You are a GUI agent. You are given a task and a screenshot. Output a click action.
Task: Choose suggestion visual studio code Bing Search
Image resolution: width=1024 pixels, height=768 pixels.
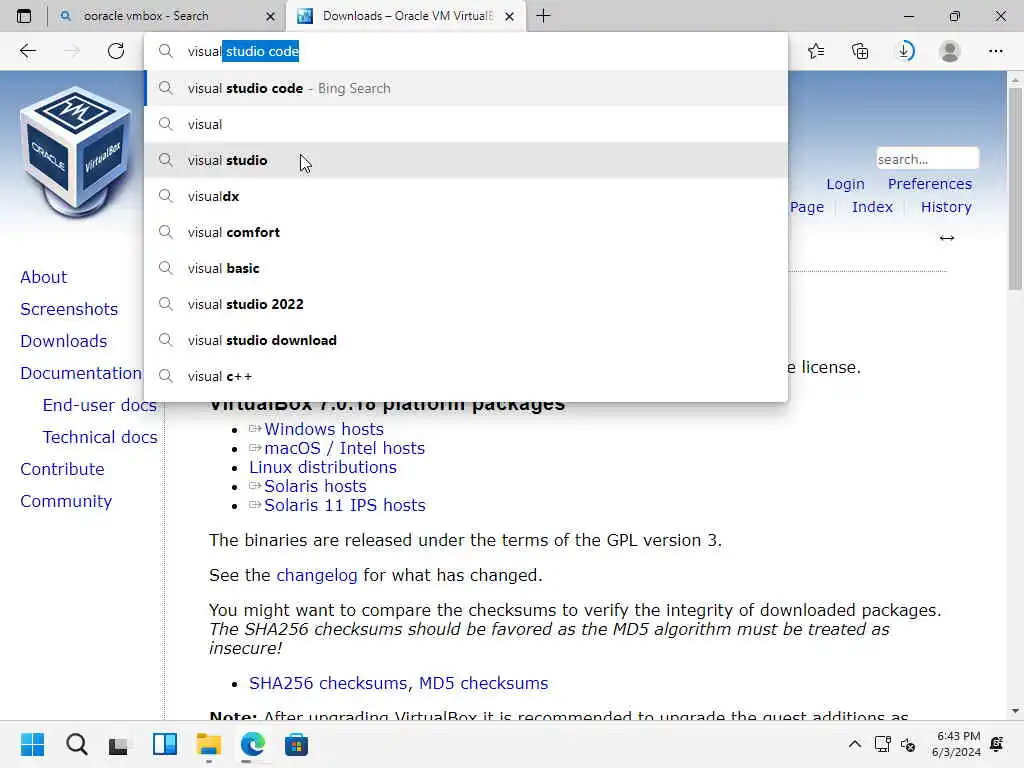click(466, 88)
